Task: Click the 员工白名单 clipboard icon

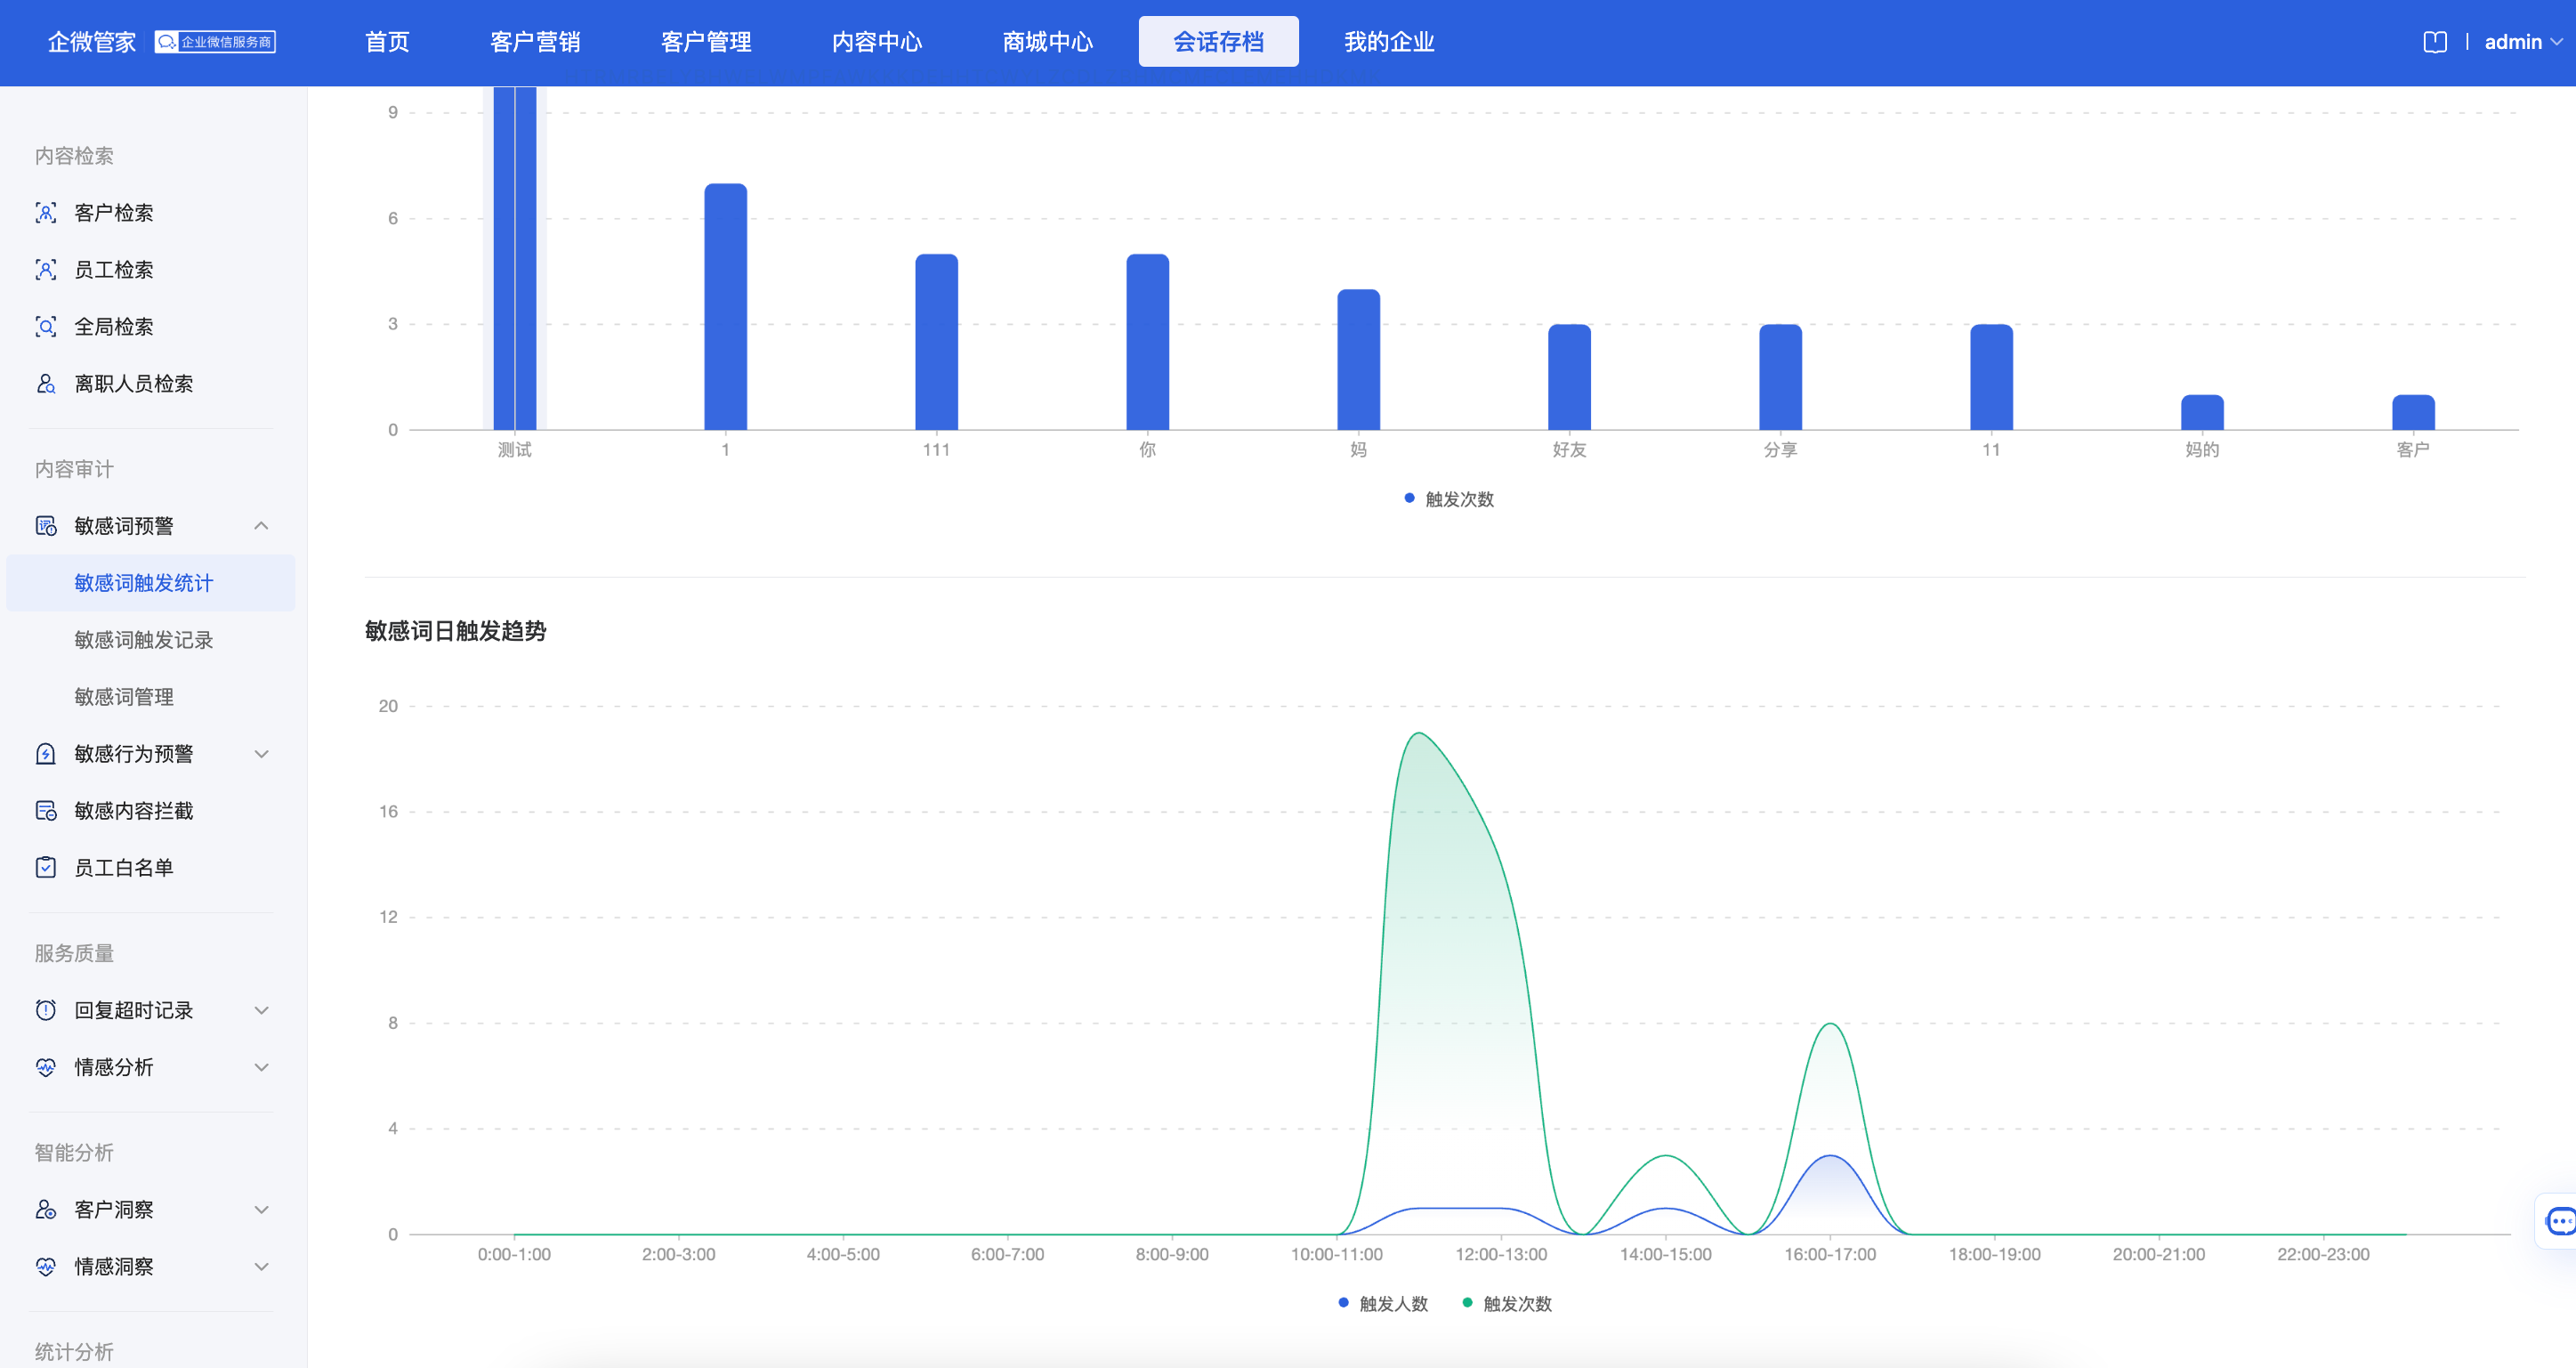Action: pyautogui.click(x=46, y=868)
